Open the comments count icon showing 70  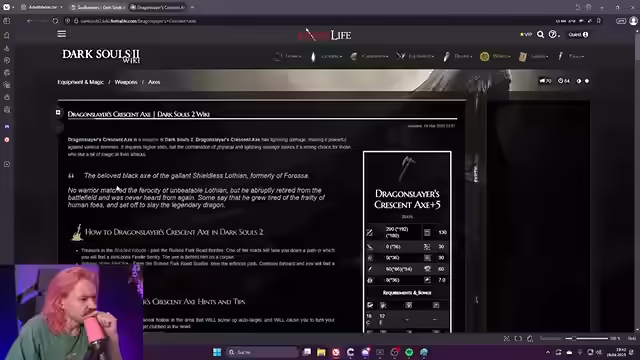point(545,81)
